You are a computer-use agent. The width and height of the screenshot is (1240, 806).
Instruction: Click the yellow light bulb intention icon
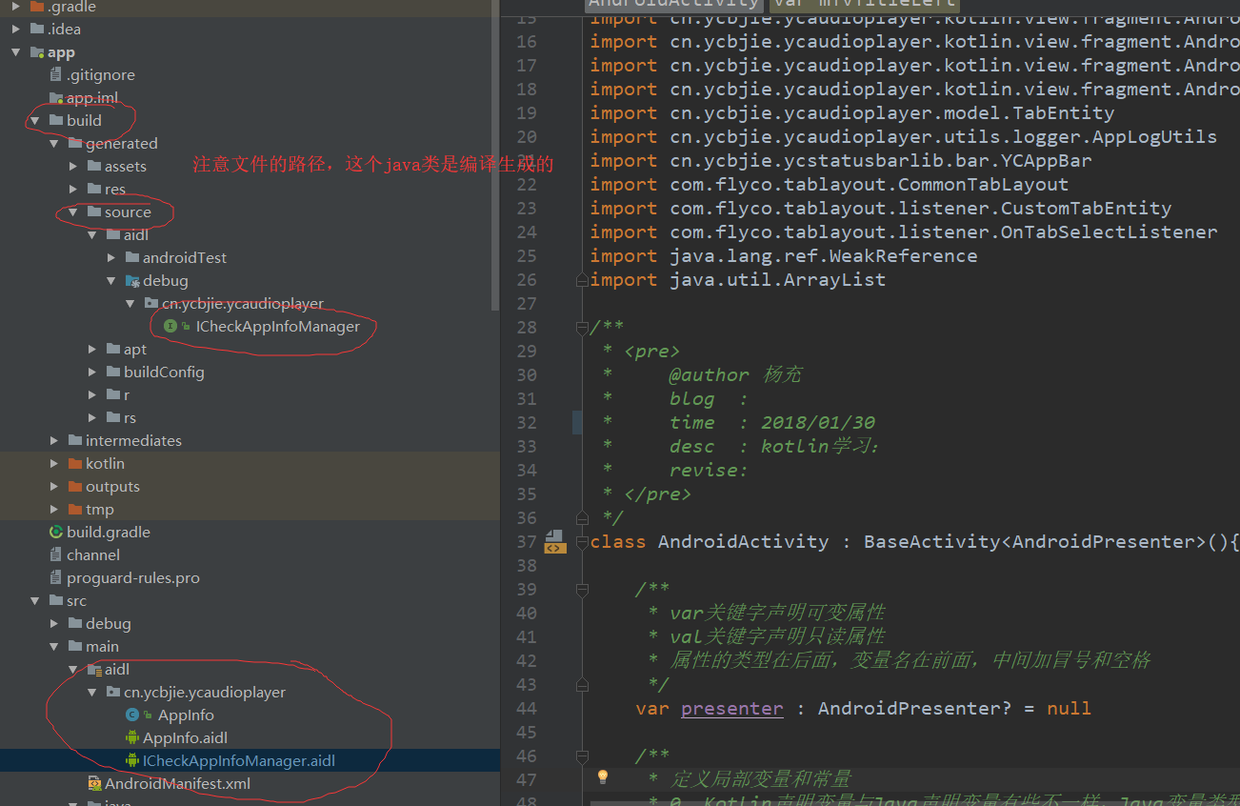pos(603,777)
